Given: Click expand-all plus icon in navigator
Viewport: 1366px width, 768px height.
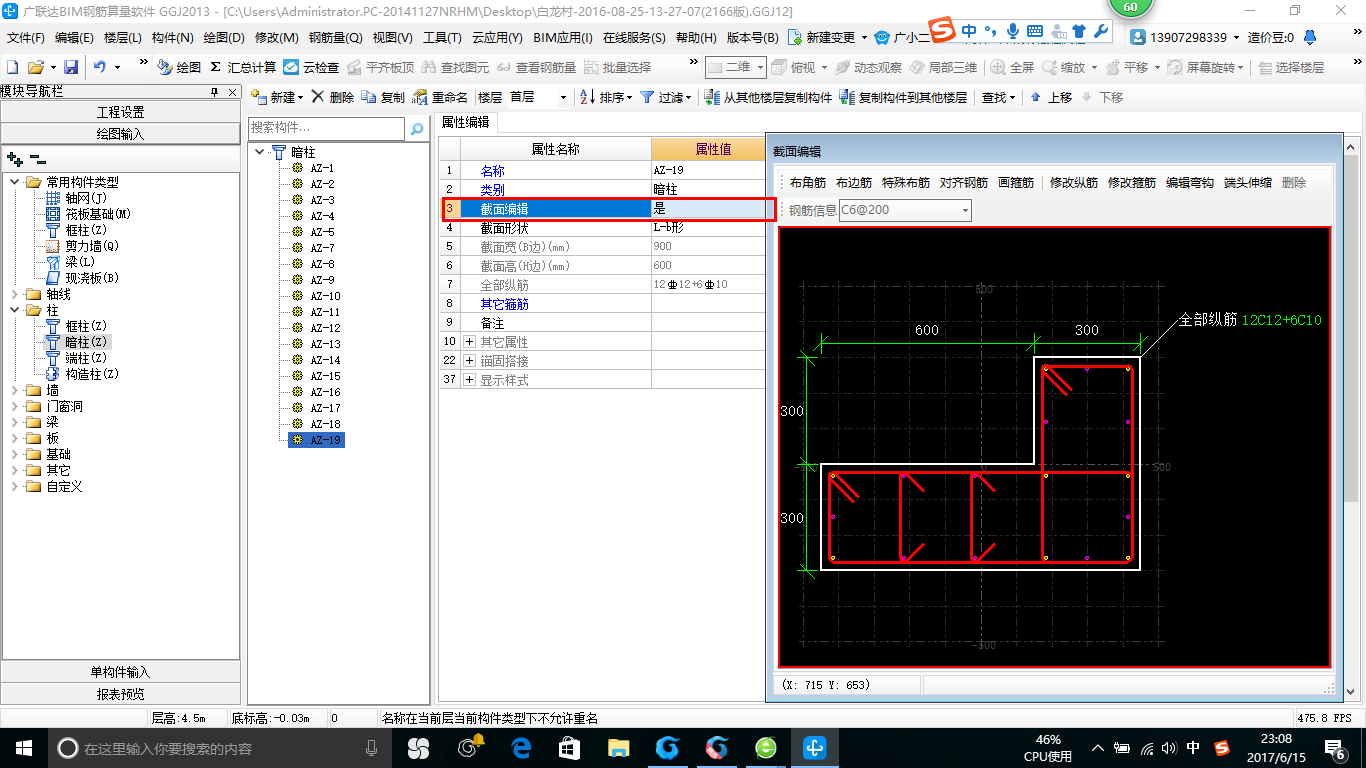Looking at the screenshot, I should coord(14,158).
